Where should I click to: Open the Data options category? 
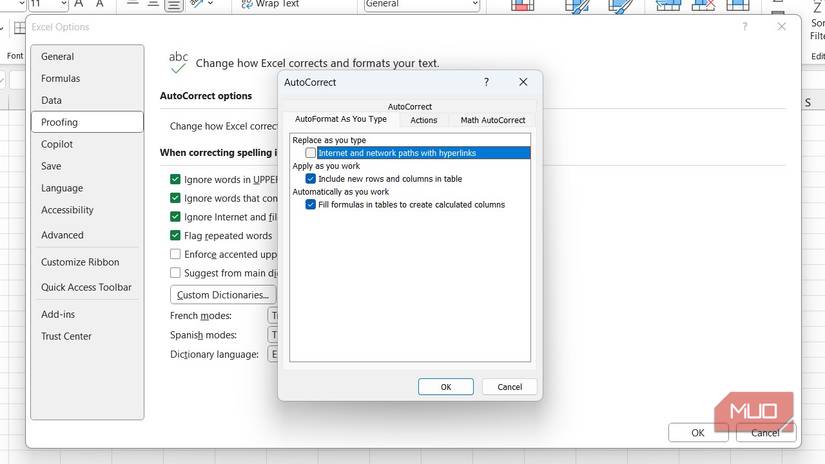pos(87,100)
